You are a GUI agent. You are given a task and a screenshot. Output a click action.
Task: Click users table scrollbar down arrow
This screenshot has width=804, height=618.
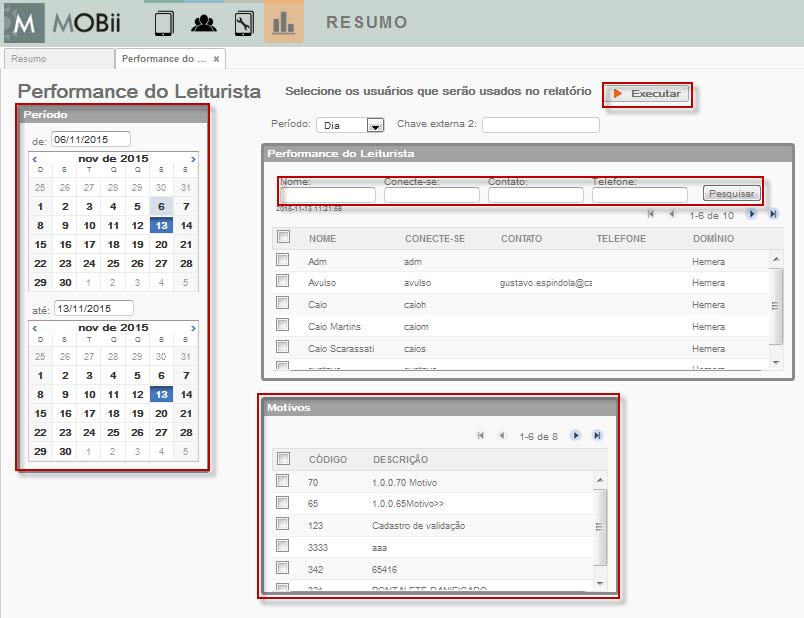[x=776, y=363]
